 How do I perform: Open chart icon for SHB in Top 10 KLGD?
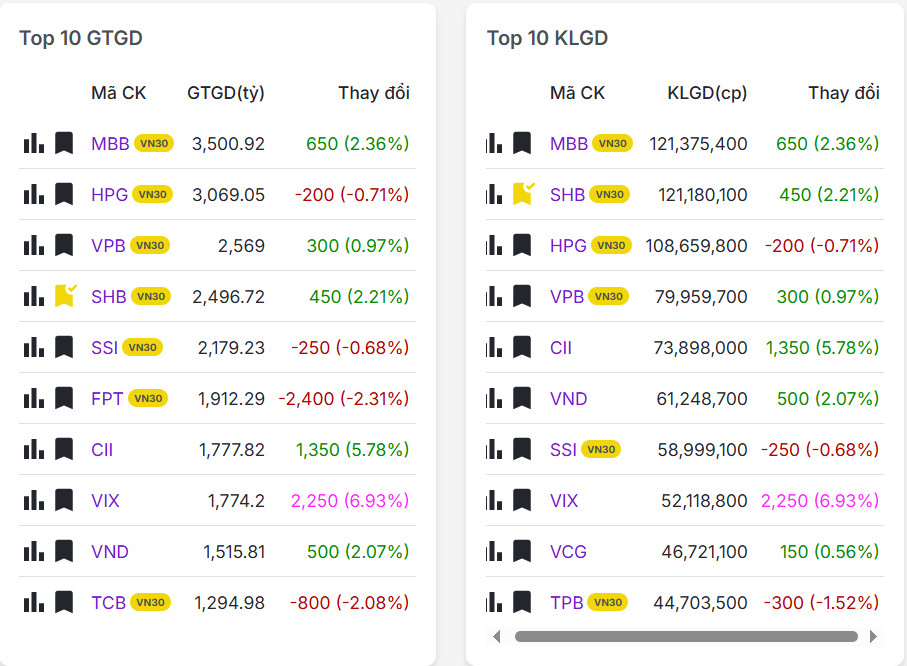tap(494, 194)
